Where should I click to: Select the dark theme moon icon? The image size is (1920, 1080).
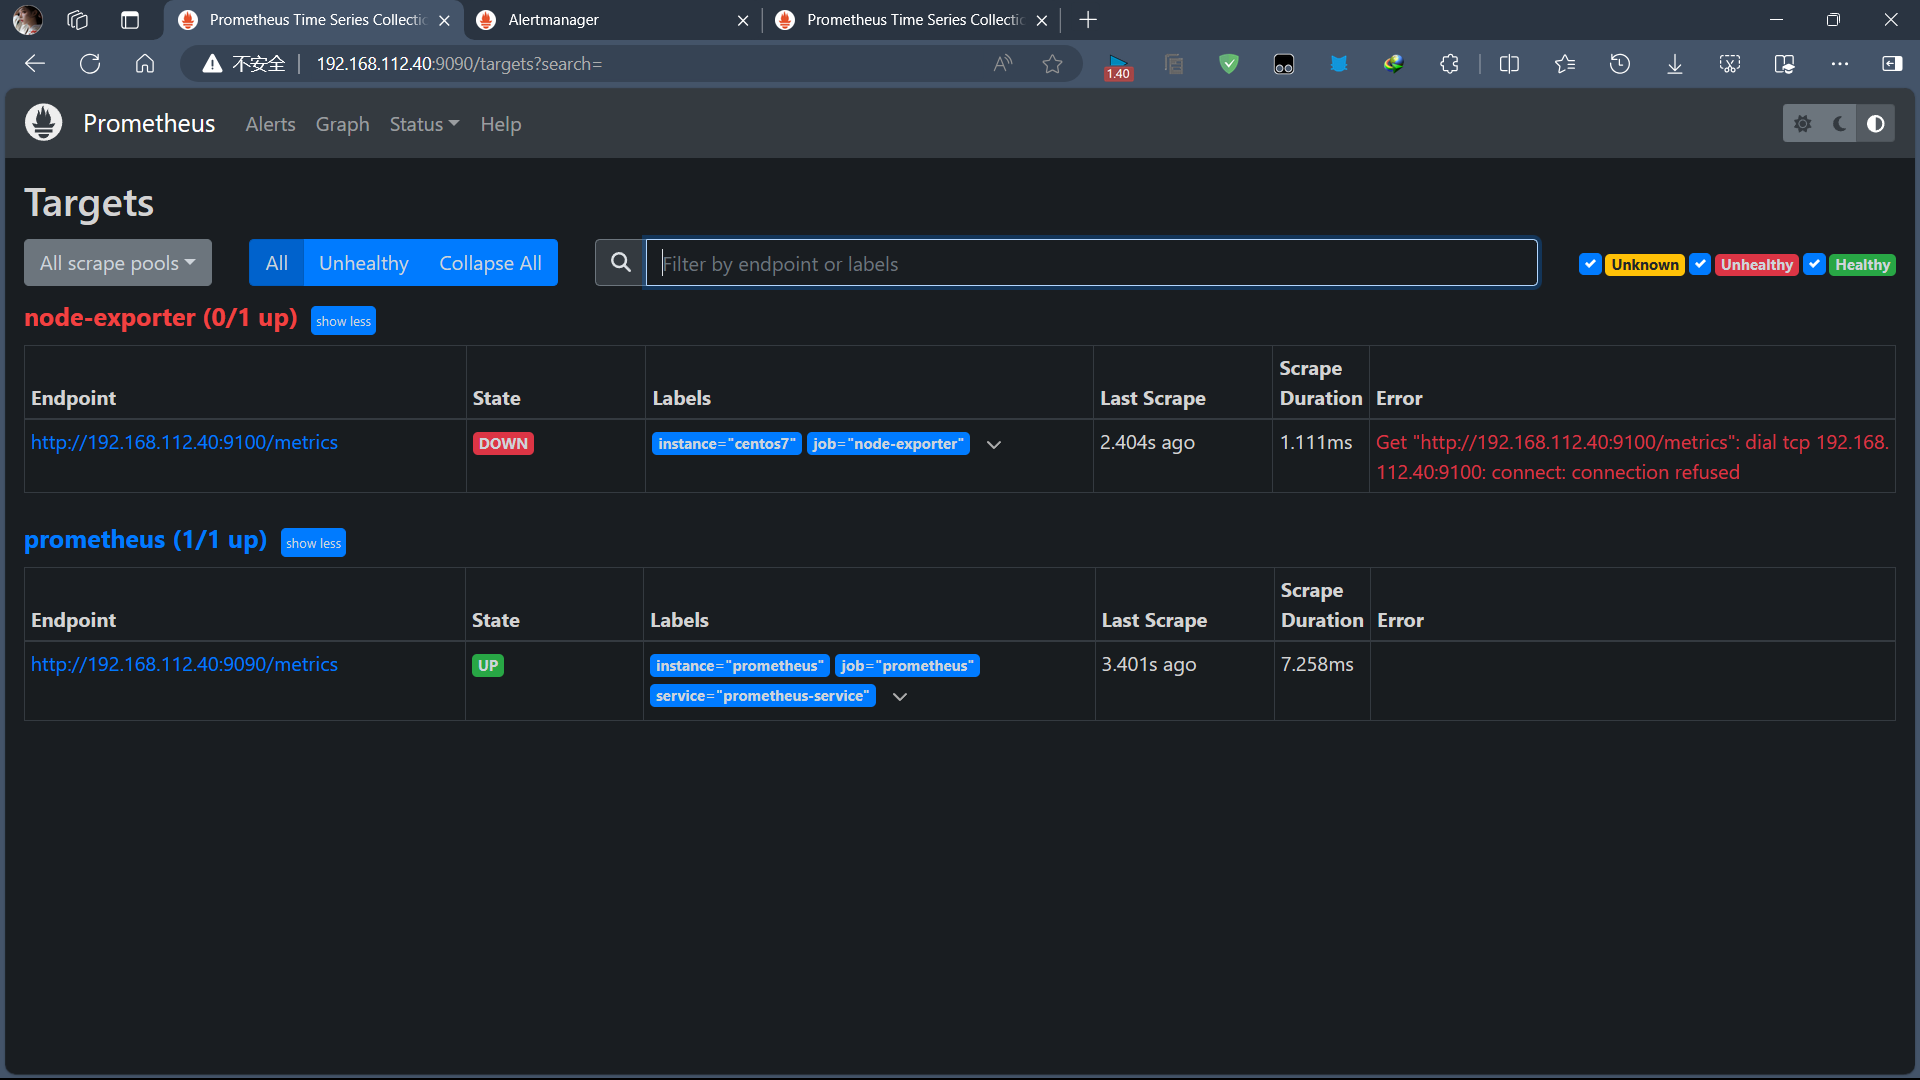[1839, 123]
